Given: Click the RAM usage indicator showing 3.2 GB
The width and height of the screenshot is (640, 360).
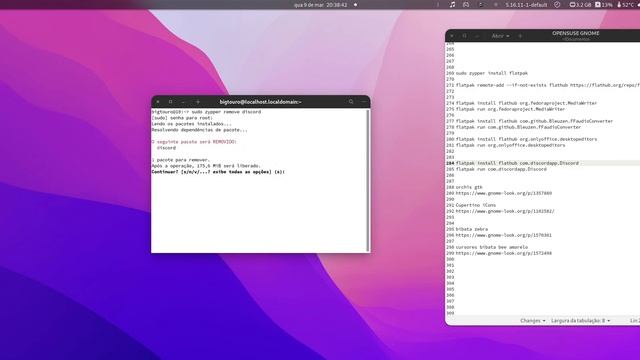Looking at the screenshot, I should (580, 4).
